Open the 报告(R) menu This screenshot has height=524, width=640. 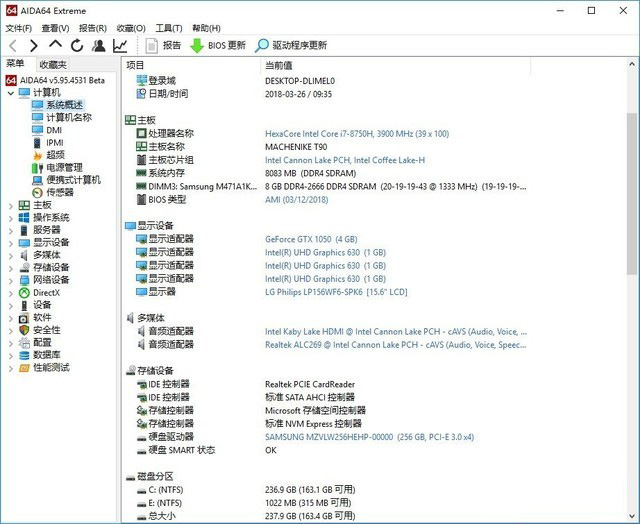pyautogui.click(x=93, y=28)
